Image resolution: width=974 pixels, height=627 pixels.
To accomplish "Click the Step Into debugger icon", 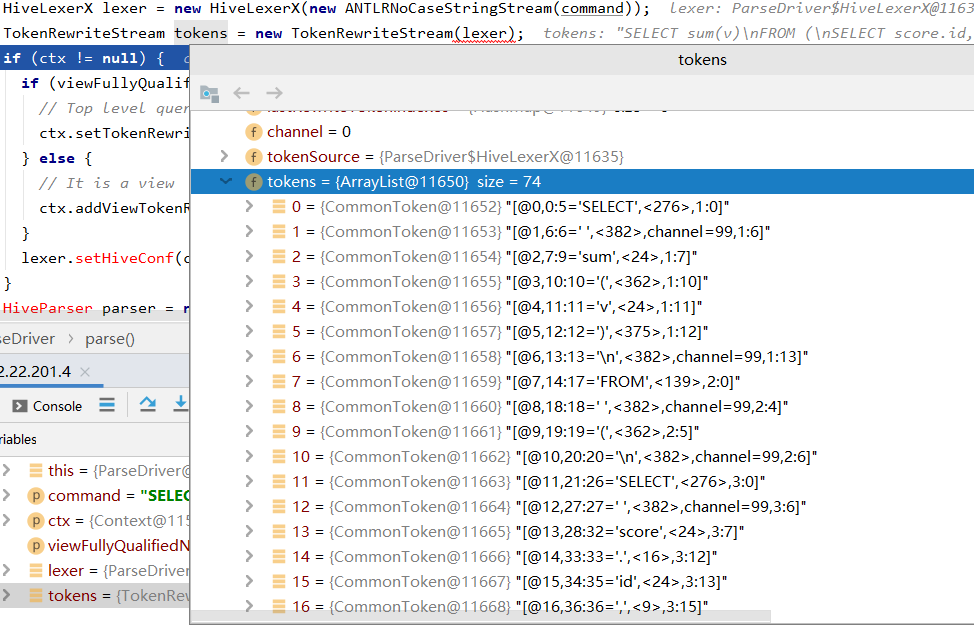I will pos(180,404).
